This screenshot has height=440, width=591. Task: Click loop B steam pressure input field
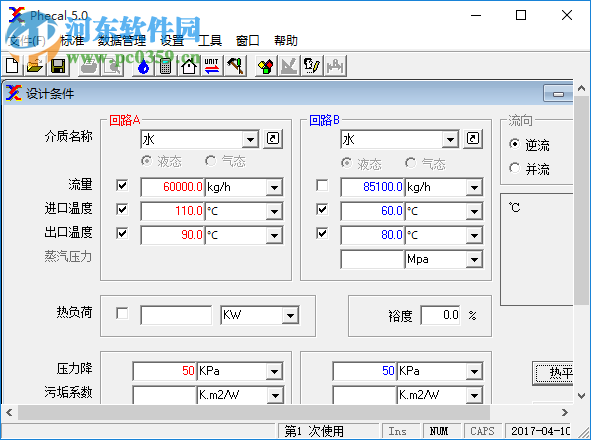click(x=373, y=259)
